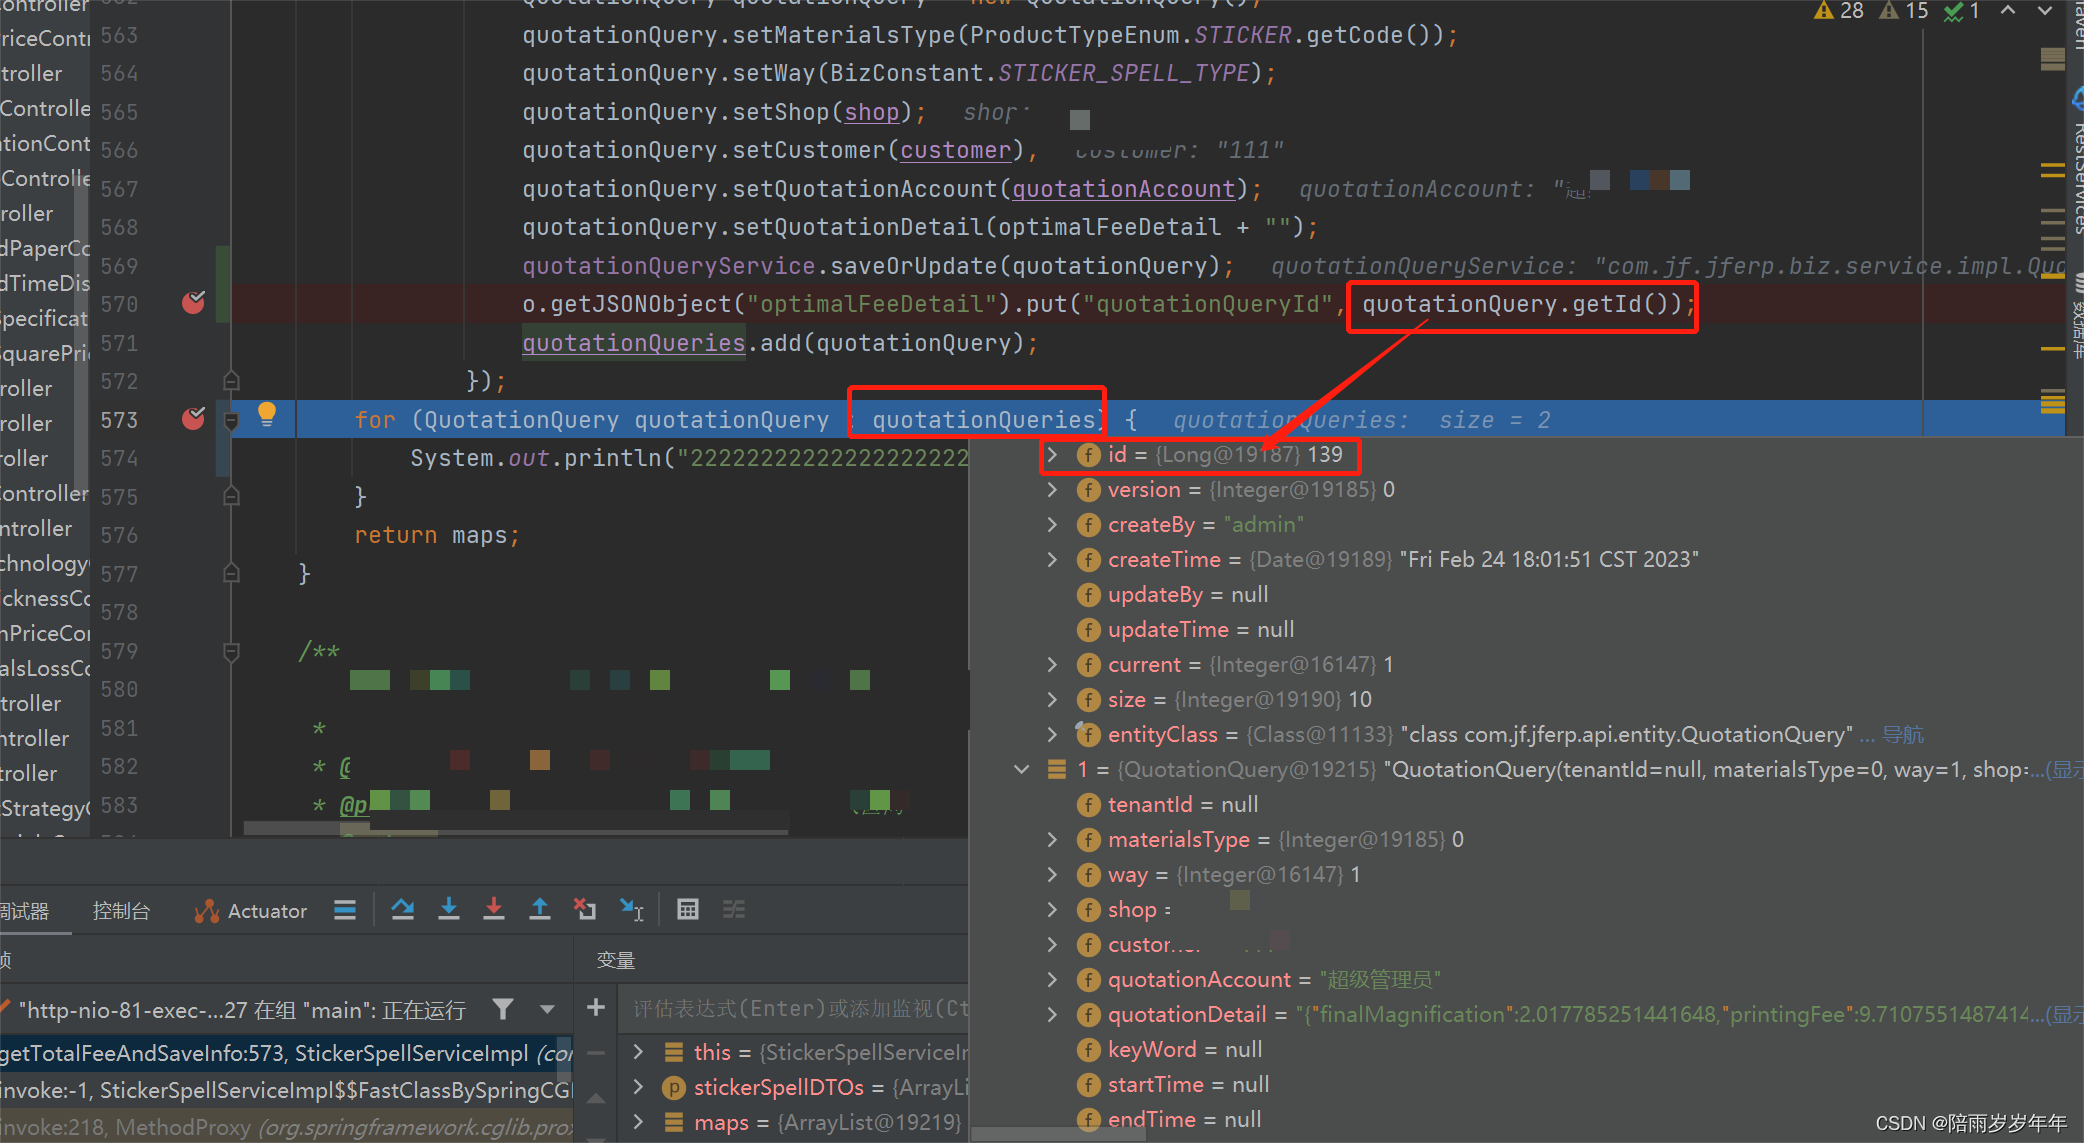Click quotationQueries link on line 571

point(634,343)
